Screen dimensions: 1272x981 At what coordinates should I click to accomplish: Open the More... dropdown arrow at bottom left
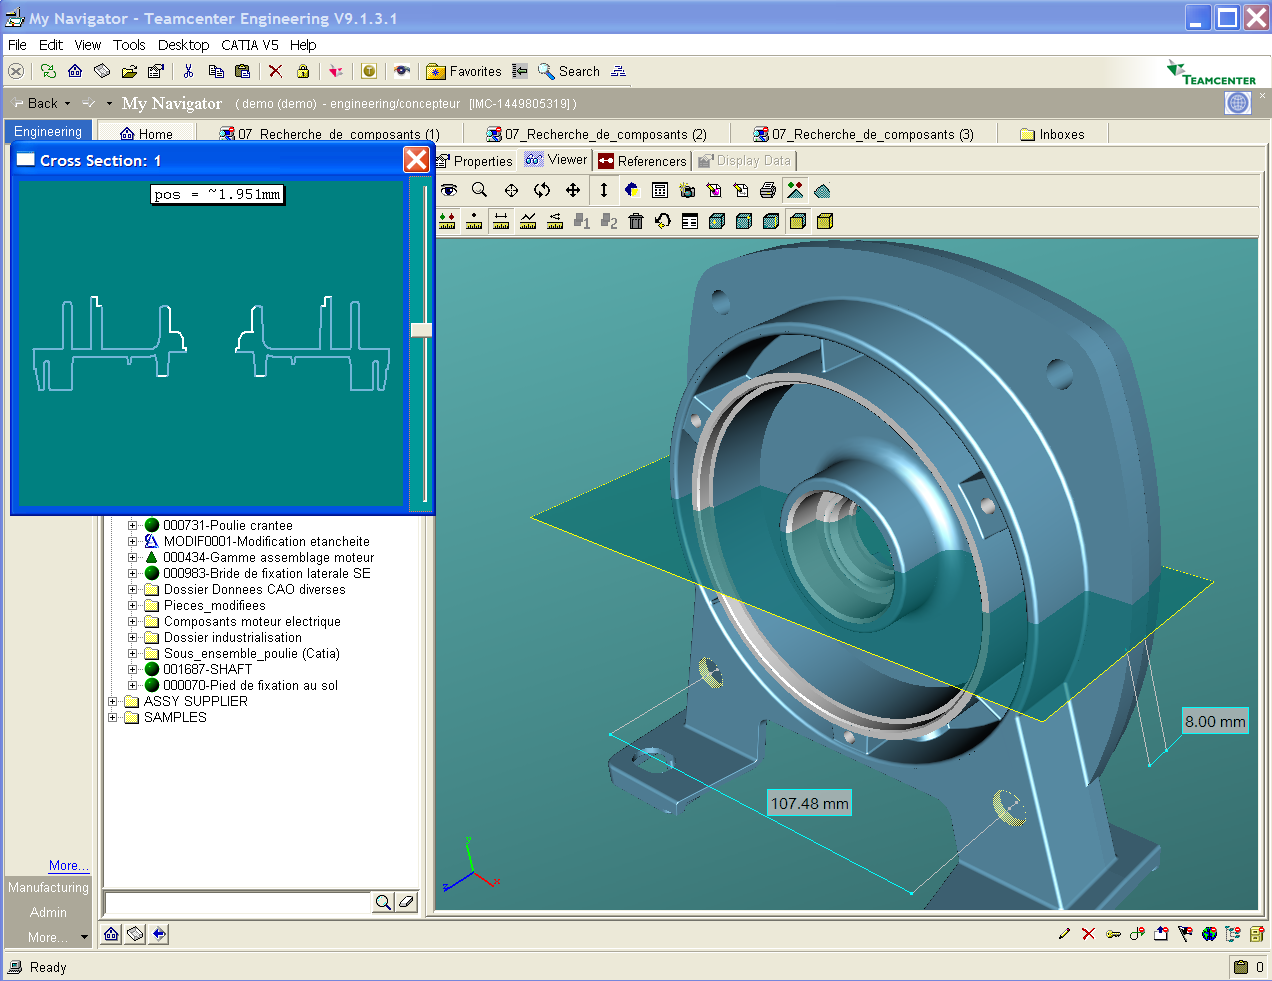pos(84,937)
